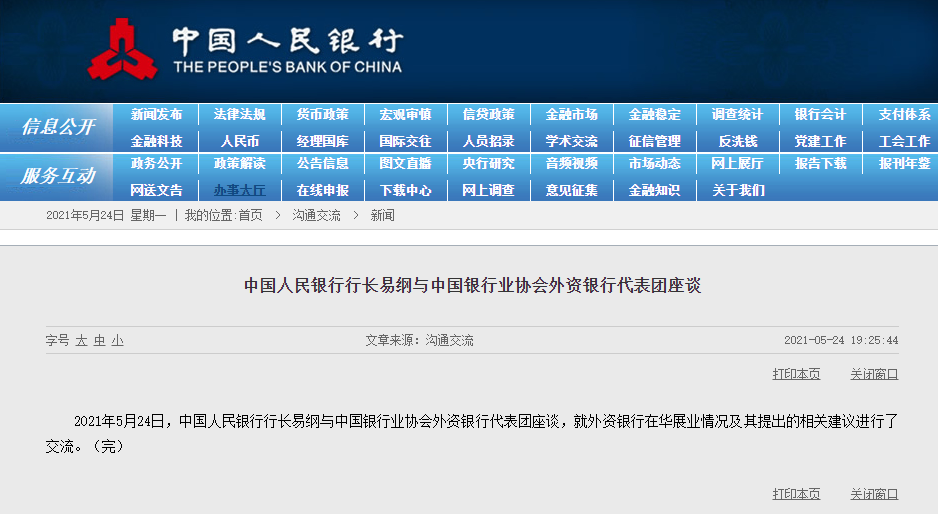
Task: Open the 法律法规 section
Action: (239, 114)
